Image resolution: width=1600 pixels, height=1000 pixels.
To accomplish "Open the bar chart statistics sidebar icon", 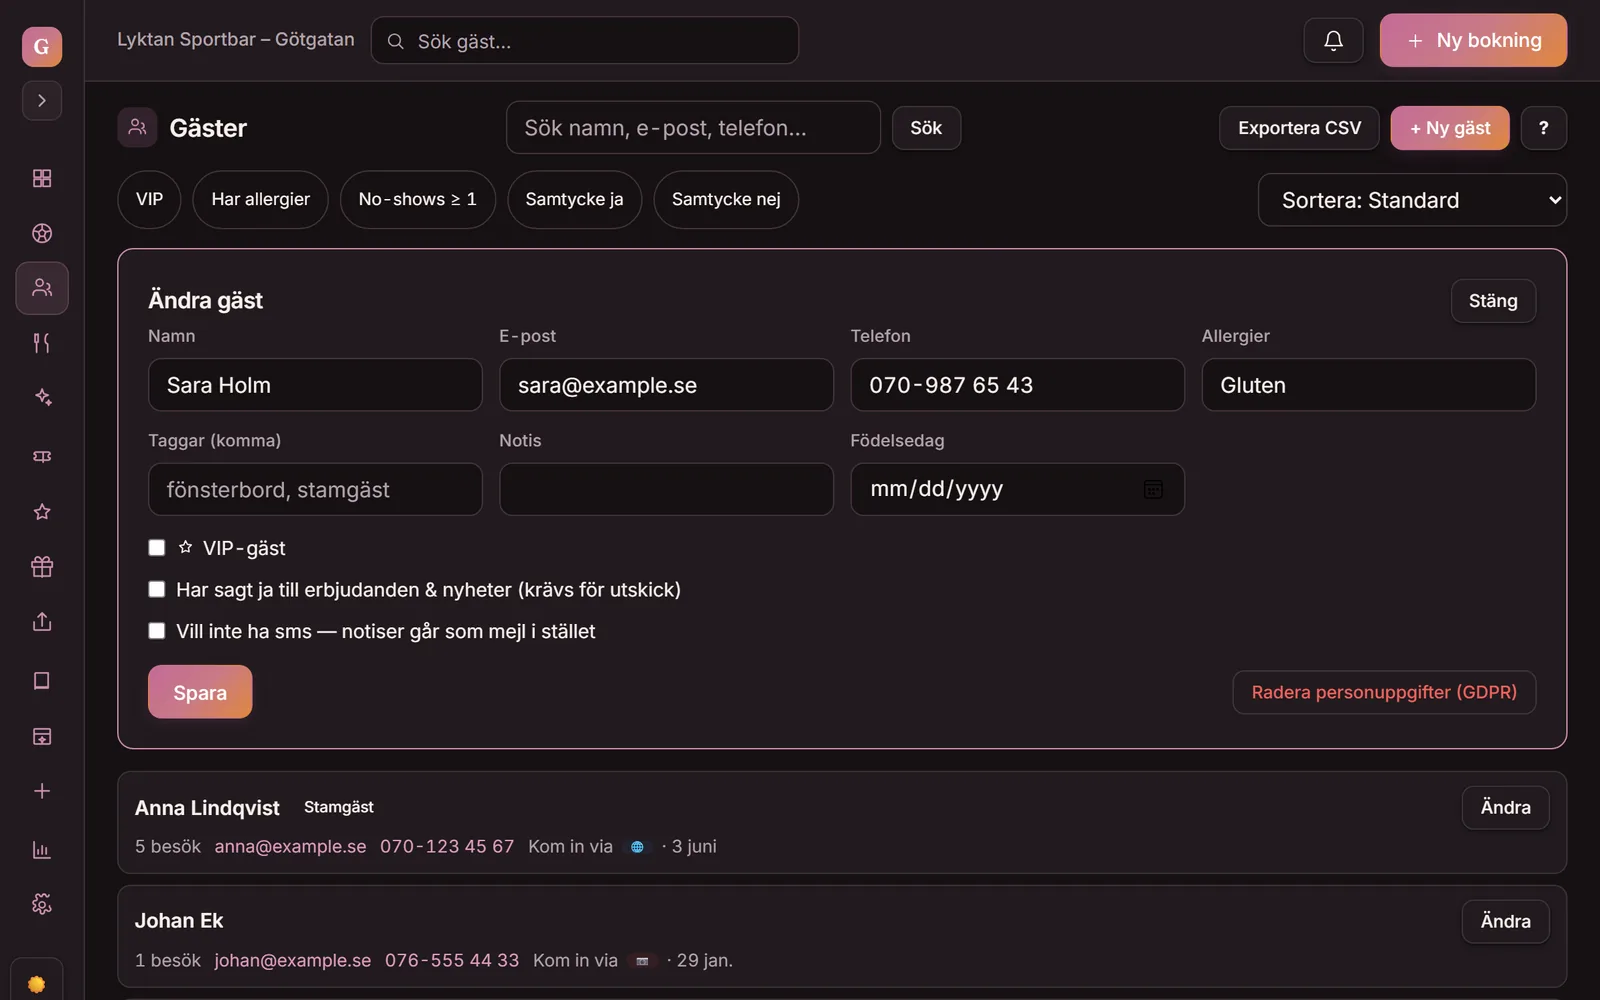I will coord(42,850).
